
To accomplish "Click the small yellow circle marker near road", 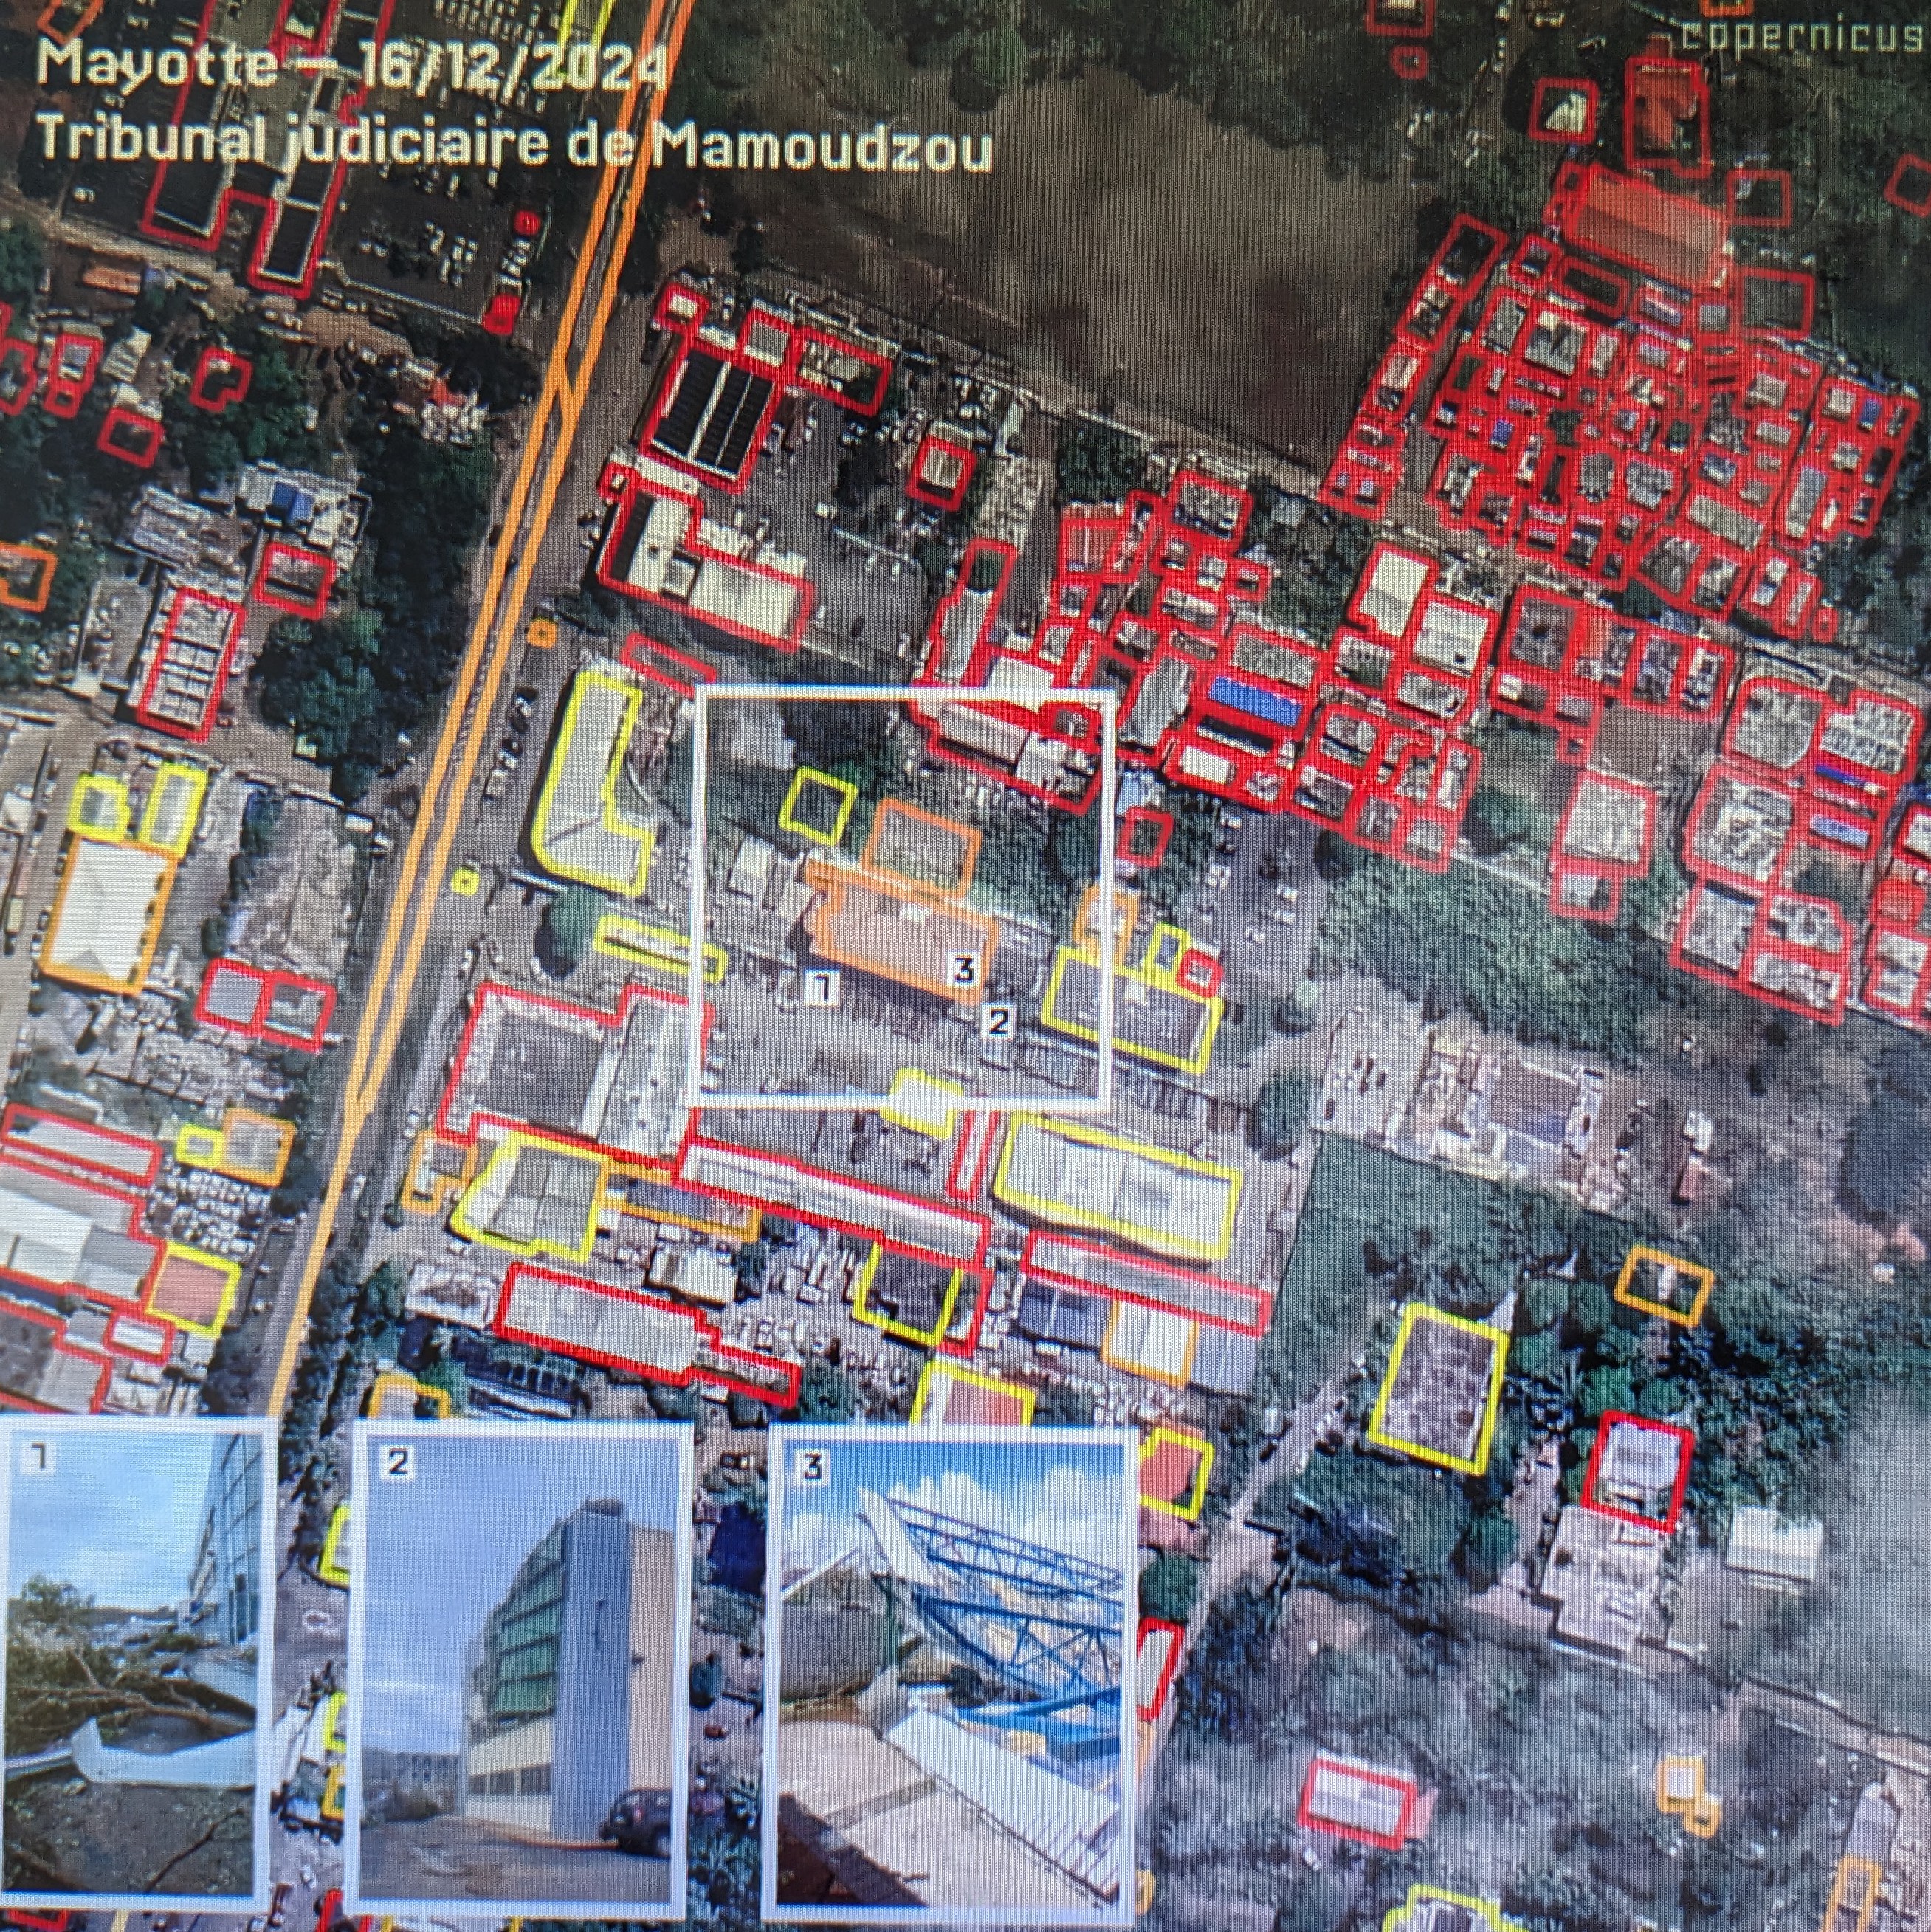I will [464, 880].
